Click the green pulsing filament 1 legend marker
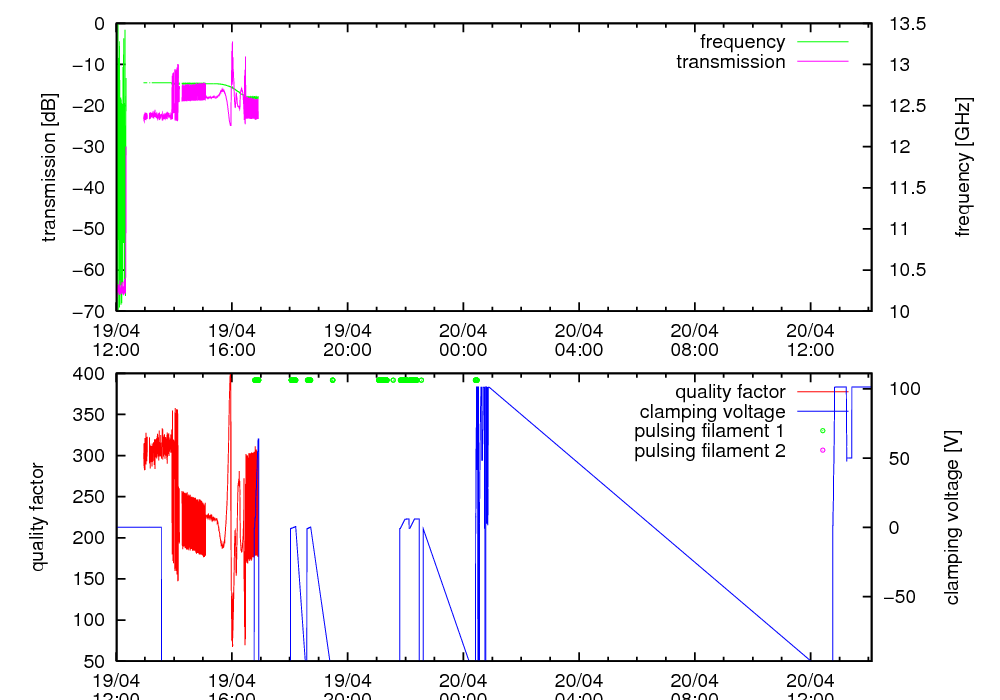This screenshot has width=1000, height=700. coord(822,431)
